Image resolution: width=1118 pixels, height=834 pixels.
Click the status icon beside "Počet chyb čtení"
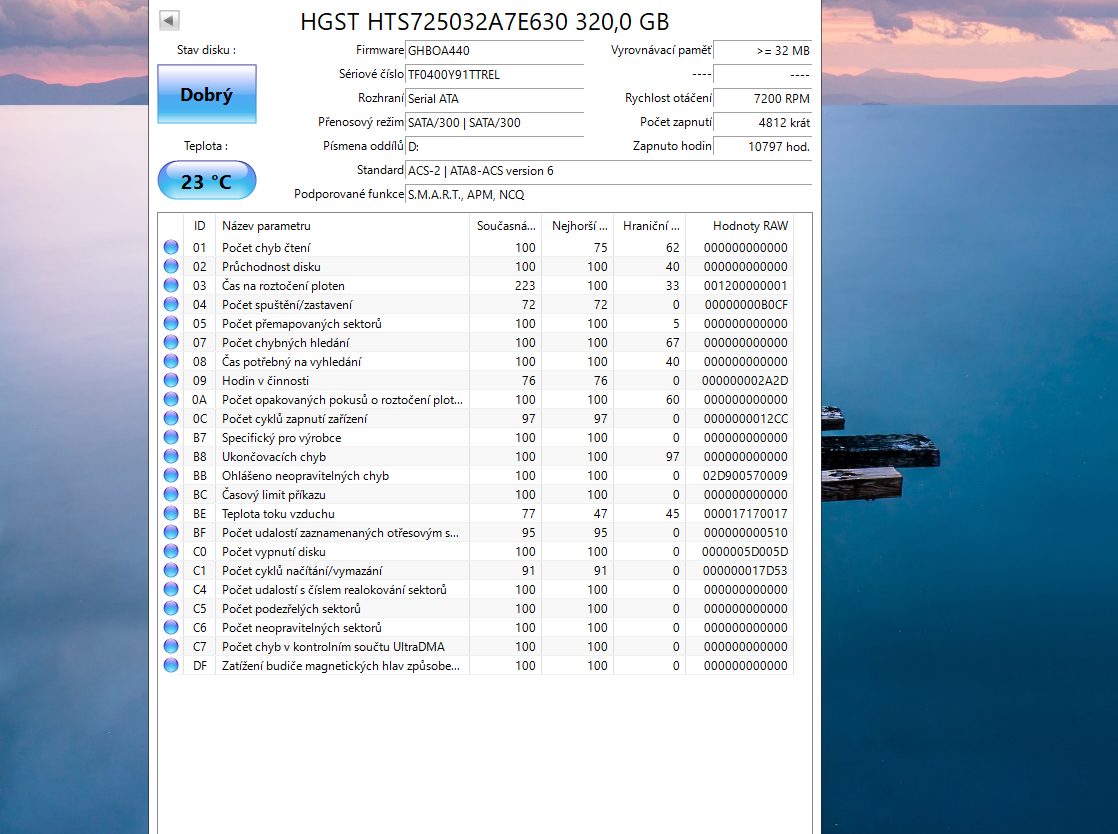point(170,247)
